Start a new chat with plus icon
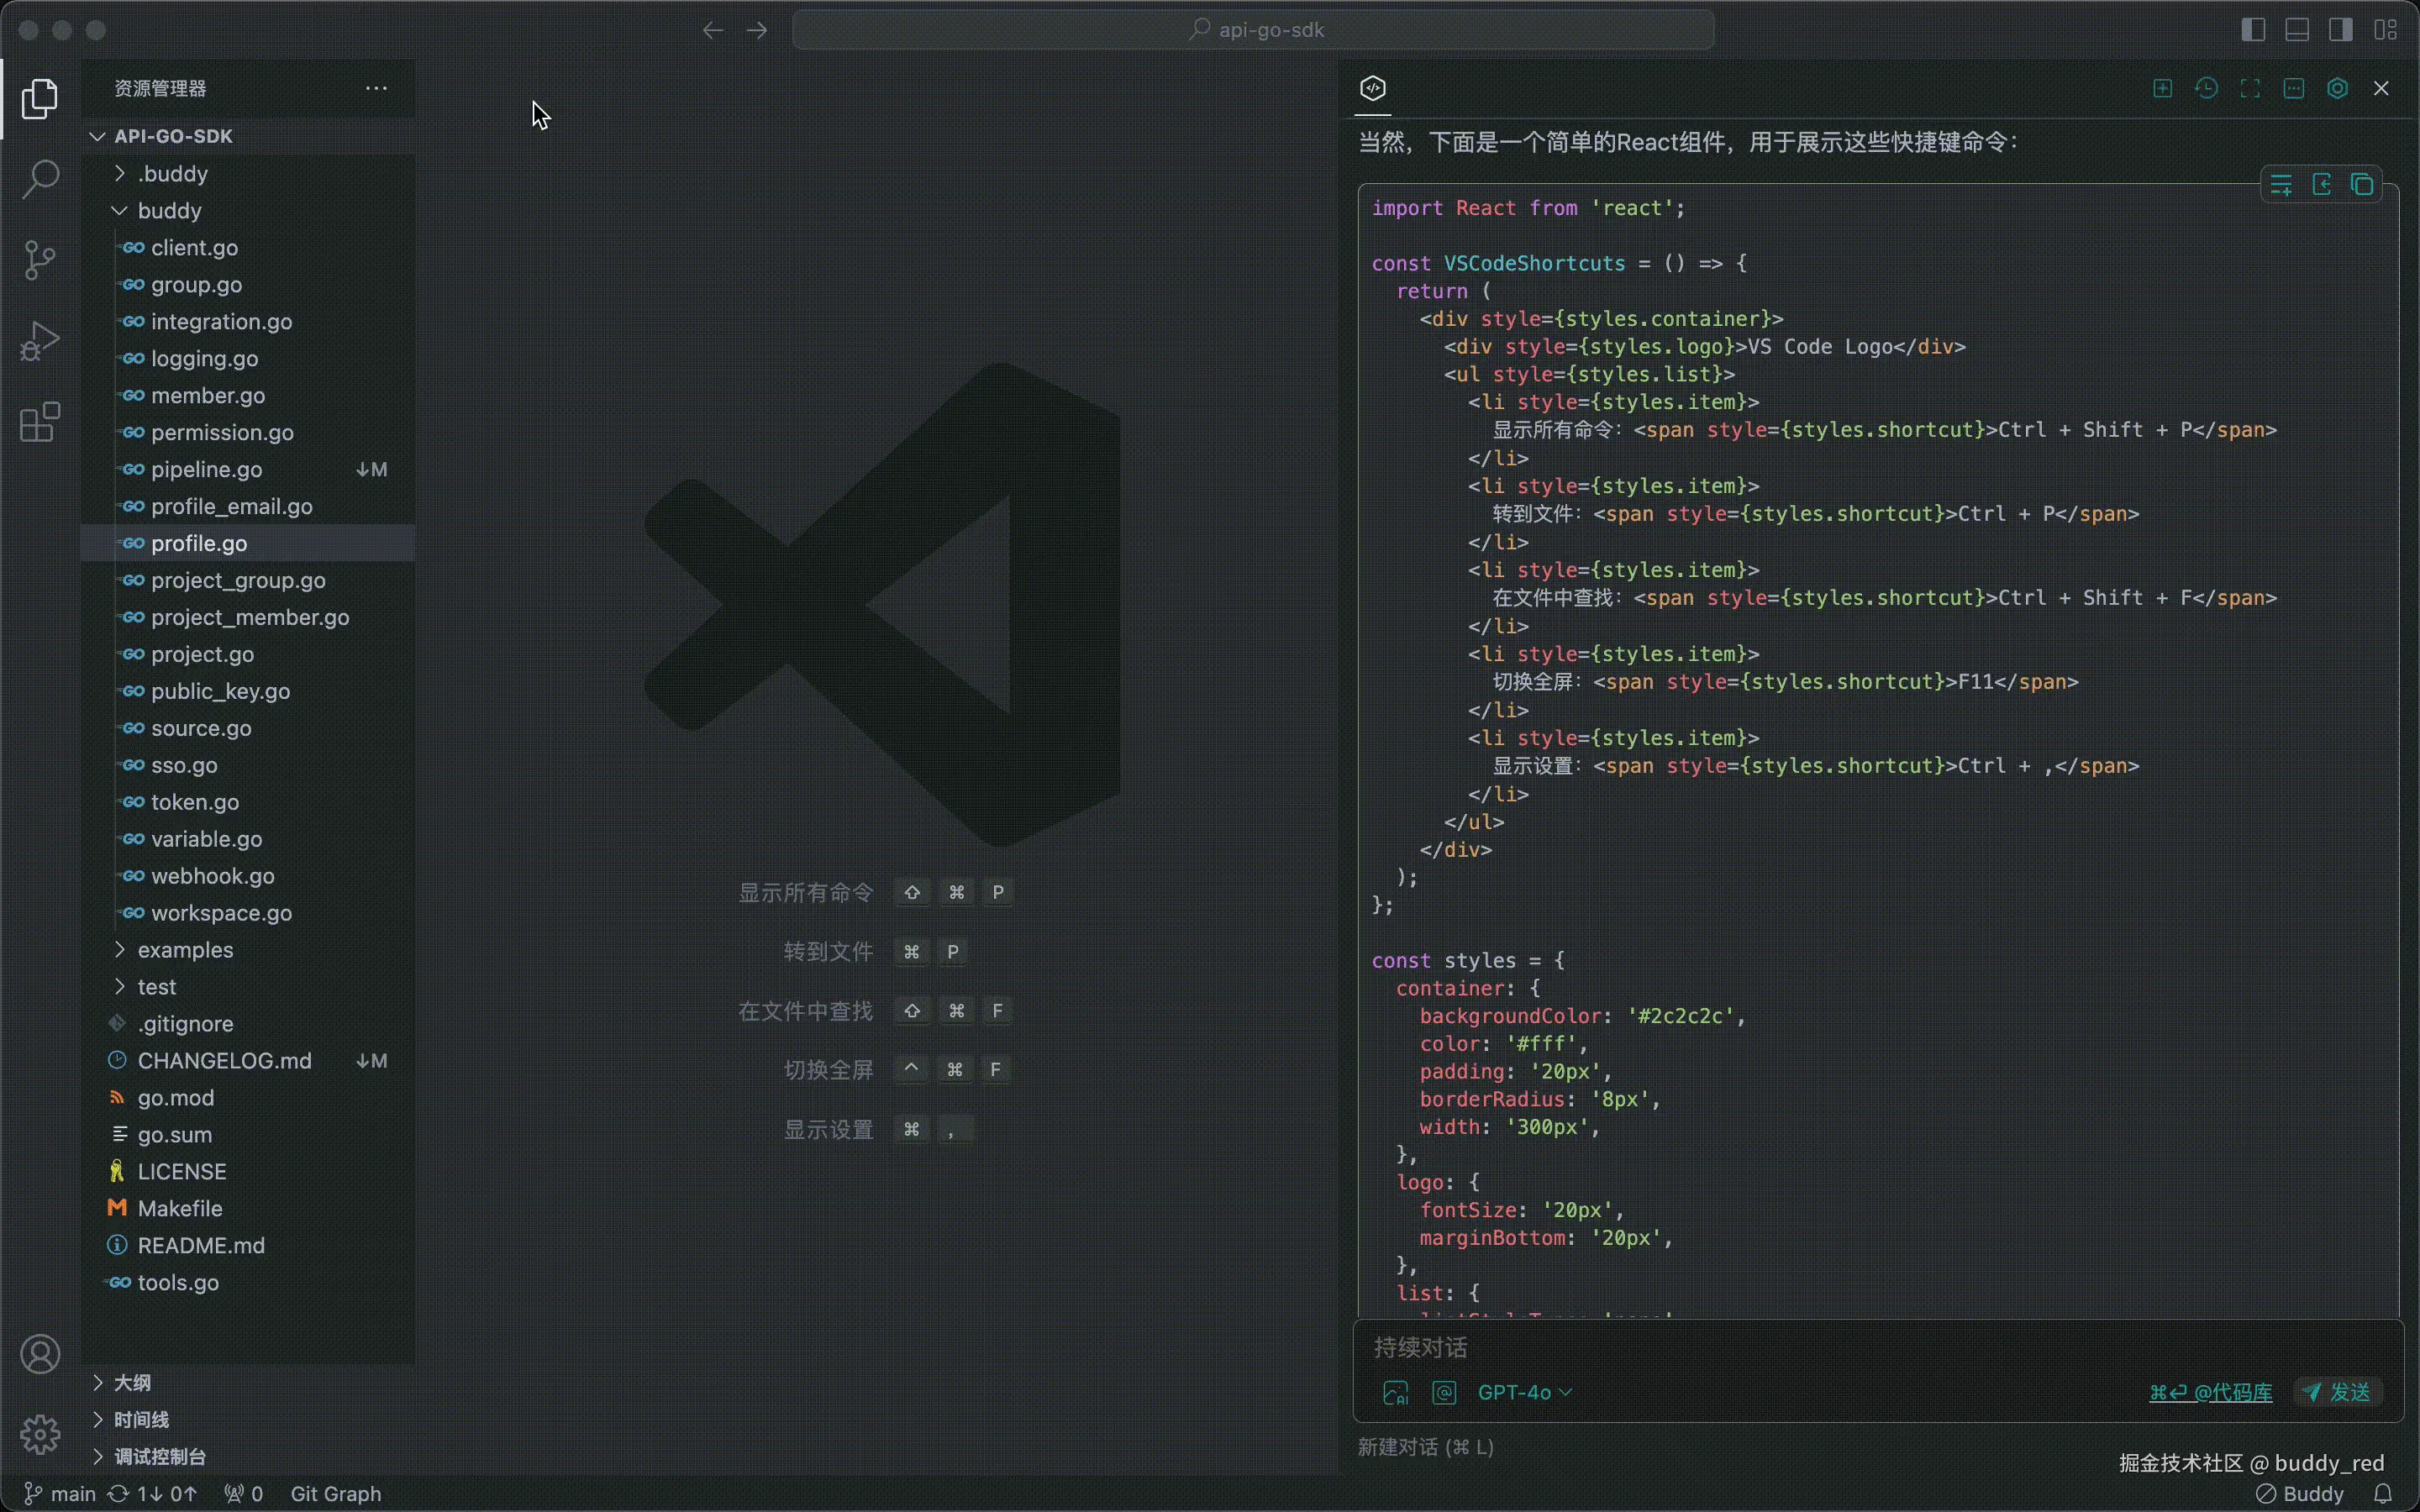The height and width of the screenshot is (1512, 2420). (x=2162, y=88)
